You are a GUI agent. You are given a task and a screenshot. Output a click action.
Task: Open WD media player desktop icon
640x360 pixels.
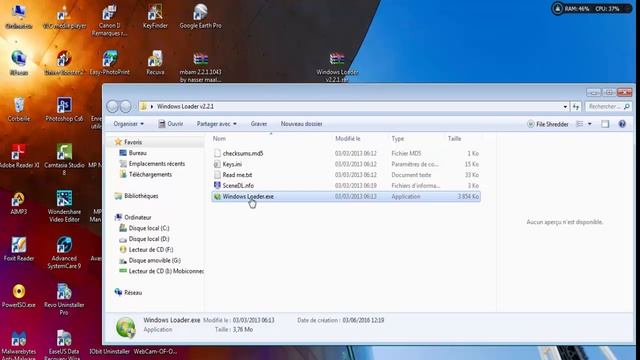tap(64, 16)
